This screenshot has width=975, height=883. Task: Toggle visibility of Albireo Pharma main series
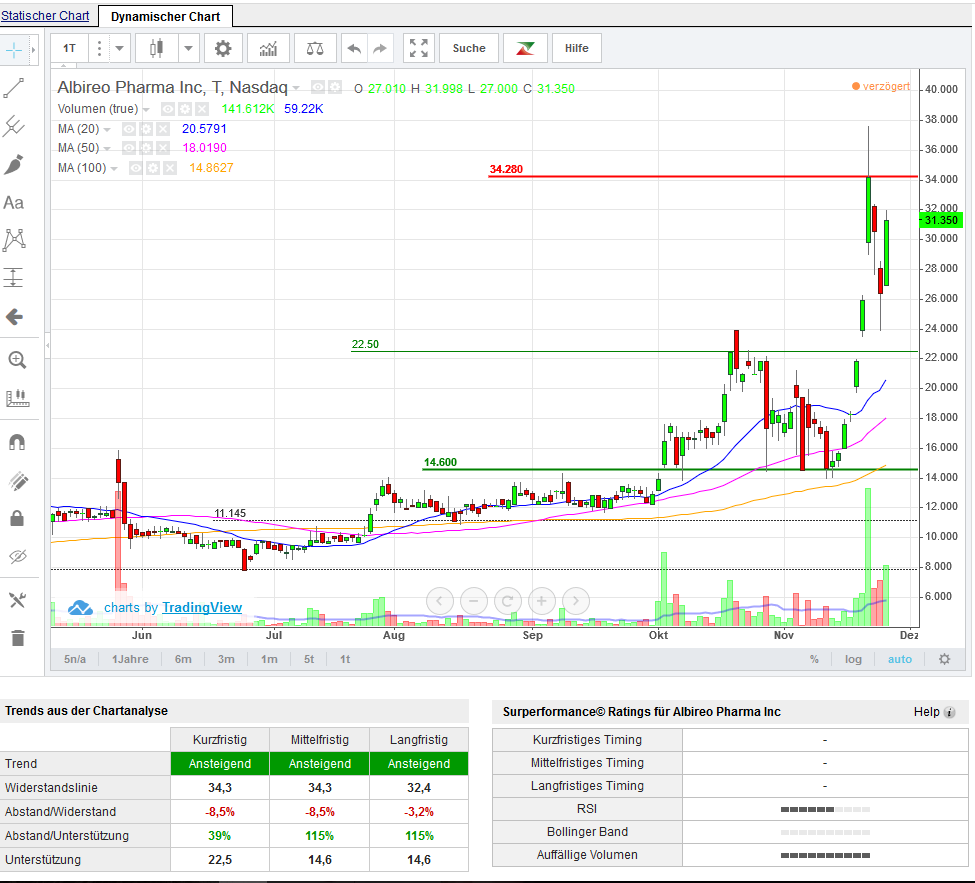point(318,87)
